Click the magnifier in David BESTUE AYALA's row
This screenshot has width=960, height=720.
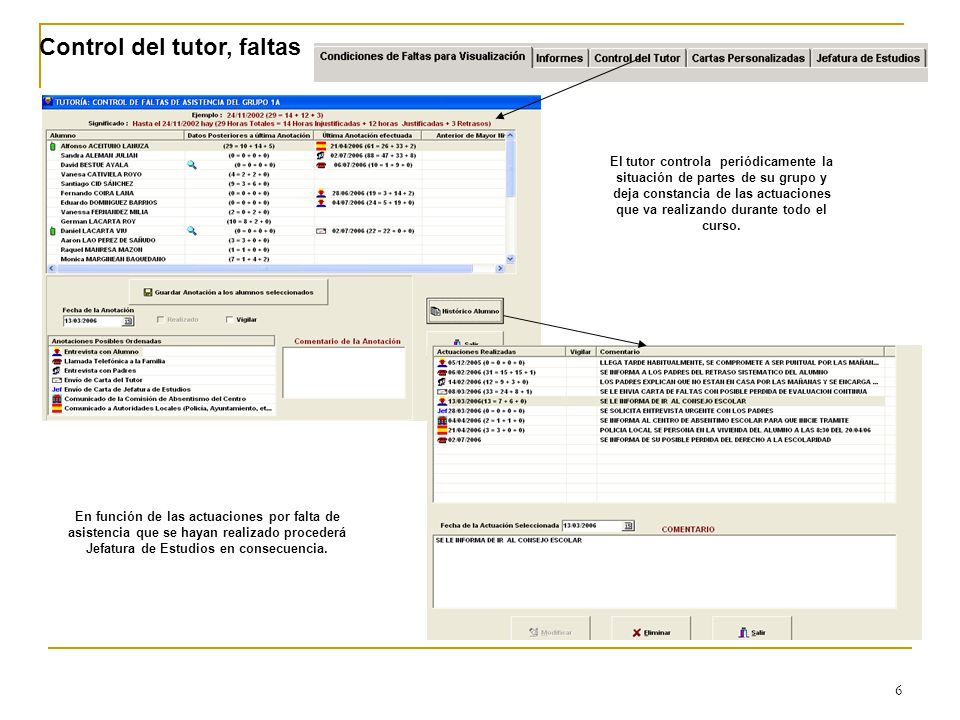[192, 165]
